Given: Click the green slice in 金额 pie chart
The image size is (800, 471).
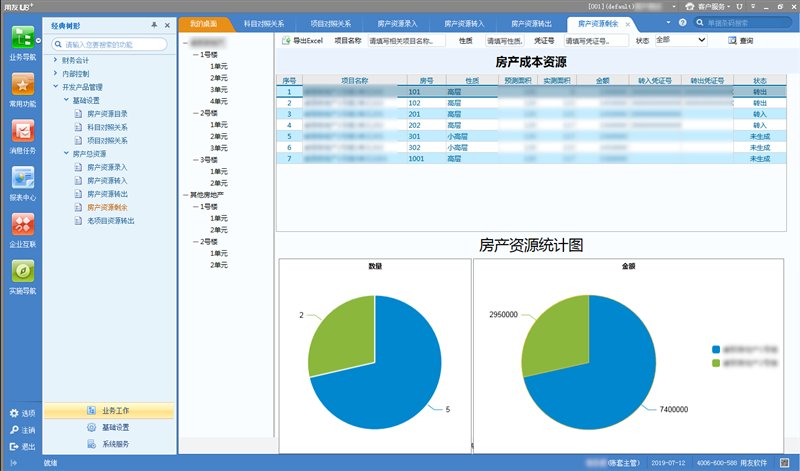Looking at the screenshot, I should click(x=559, y=334).
